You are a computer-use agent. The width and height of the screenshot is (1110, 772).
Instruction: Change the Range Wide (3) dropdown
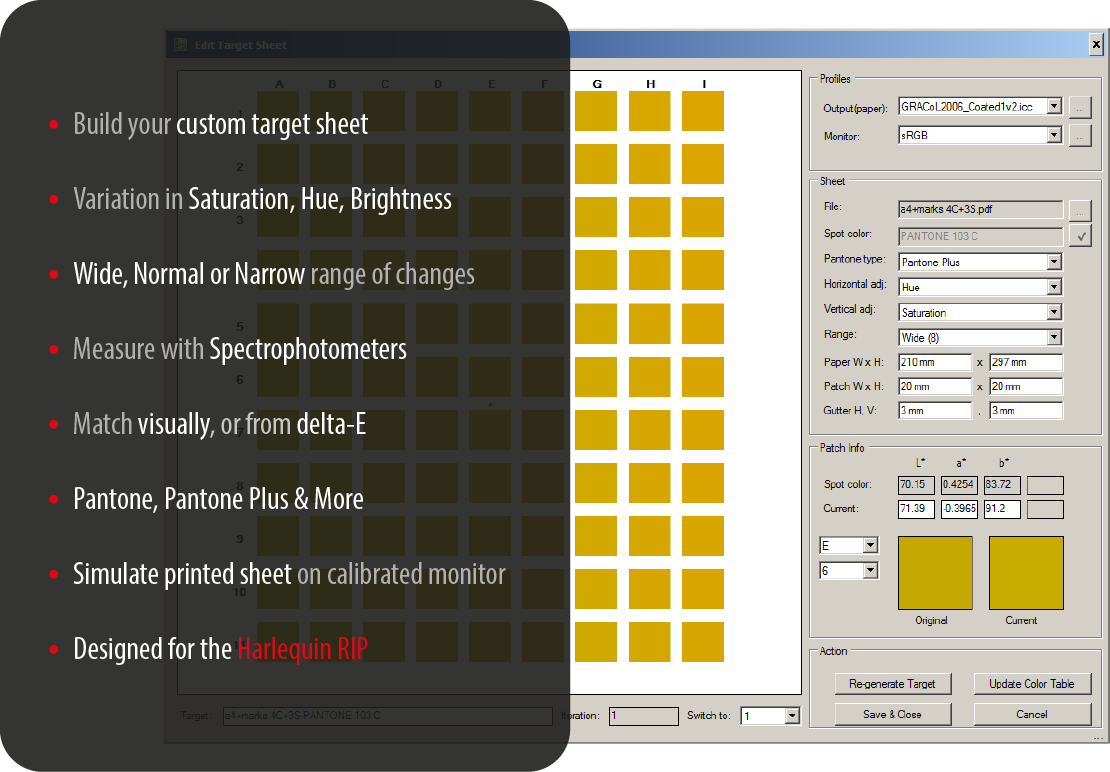pos(1053,338)
